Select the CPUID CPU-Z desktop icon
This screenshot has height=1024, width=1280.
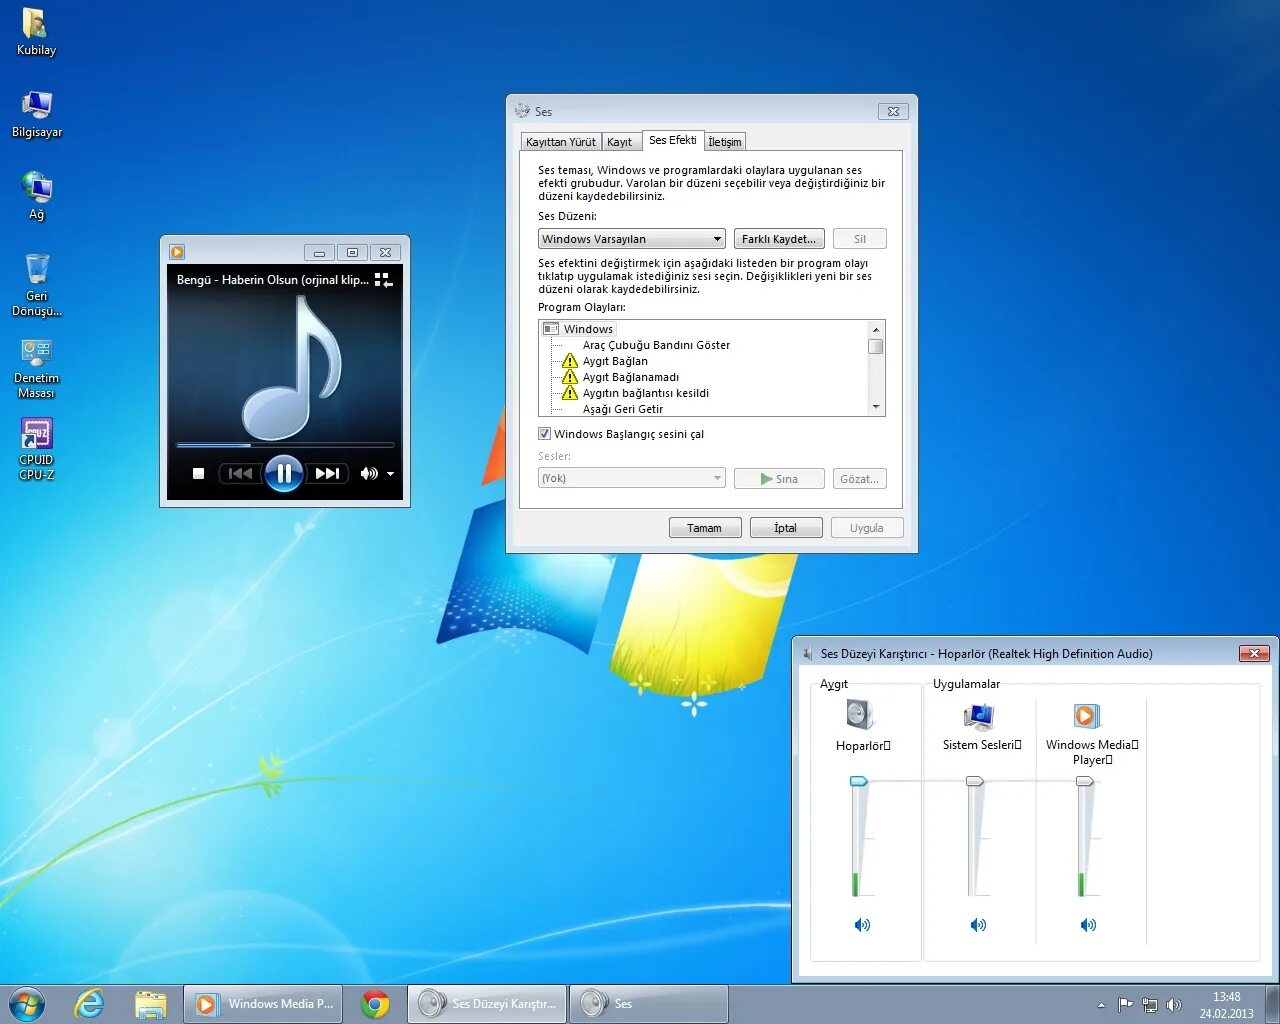pos(37,449)
